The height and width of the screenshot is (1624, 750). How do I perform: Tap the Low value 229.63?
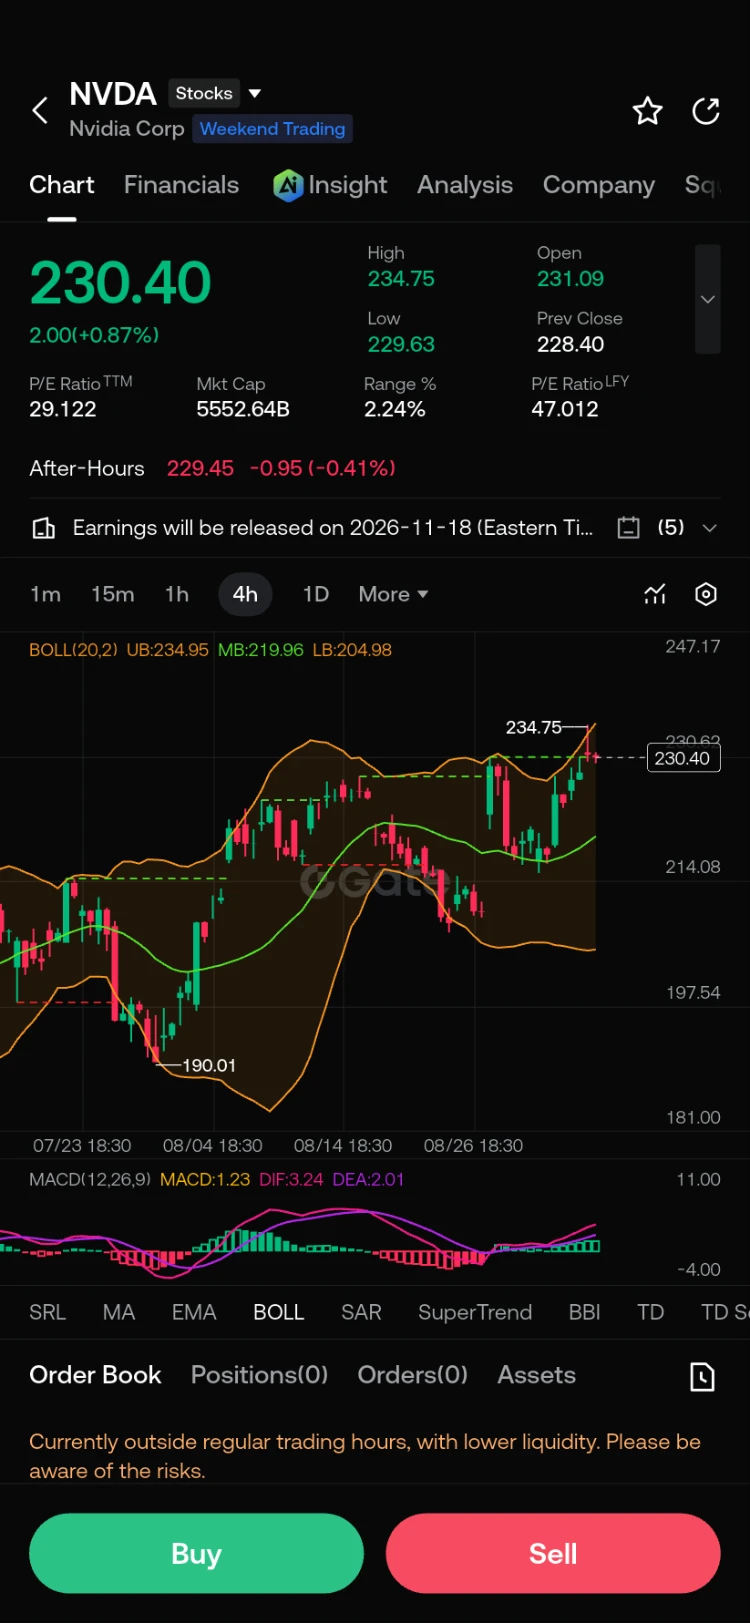(401, 344)
